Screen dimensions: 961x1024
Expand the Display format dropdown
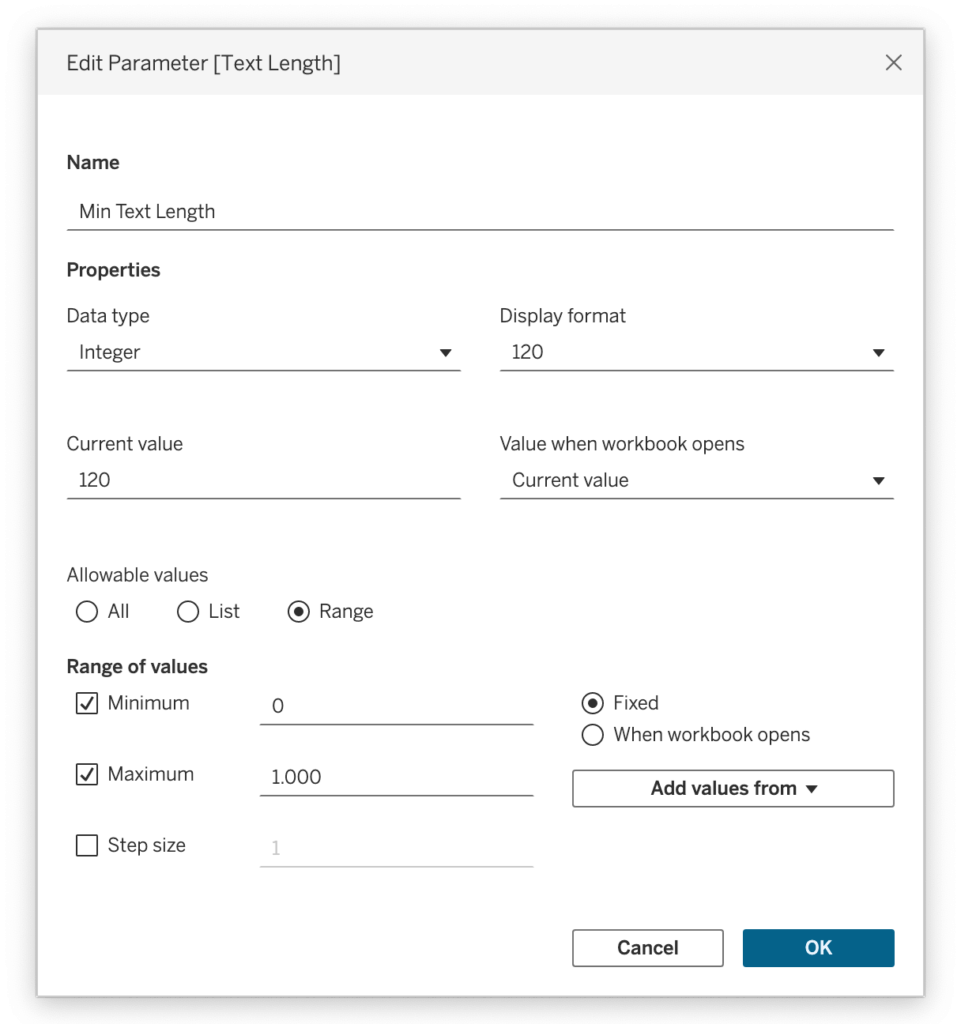coord(697,353)
